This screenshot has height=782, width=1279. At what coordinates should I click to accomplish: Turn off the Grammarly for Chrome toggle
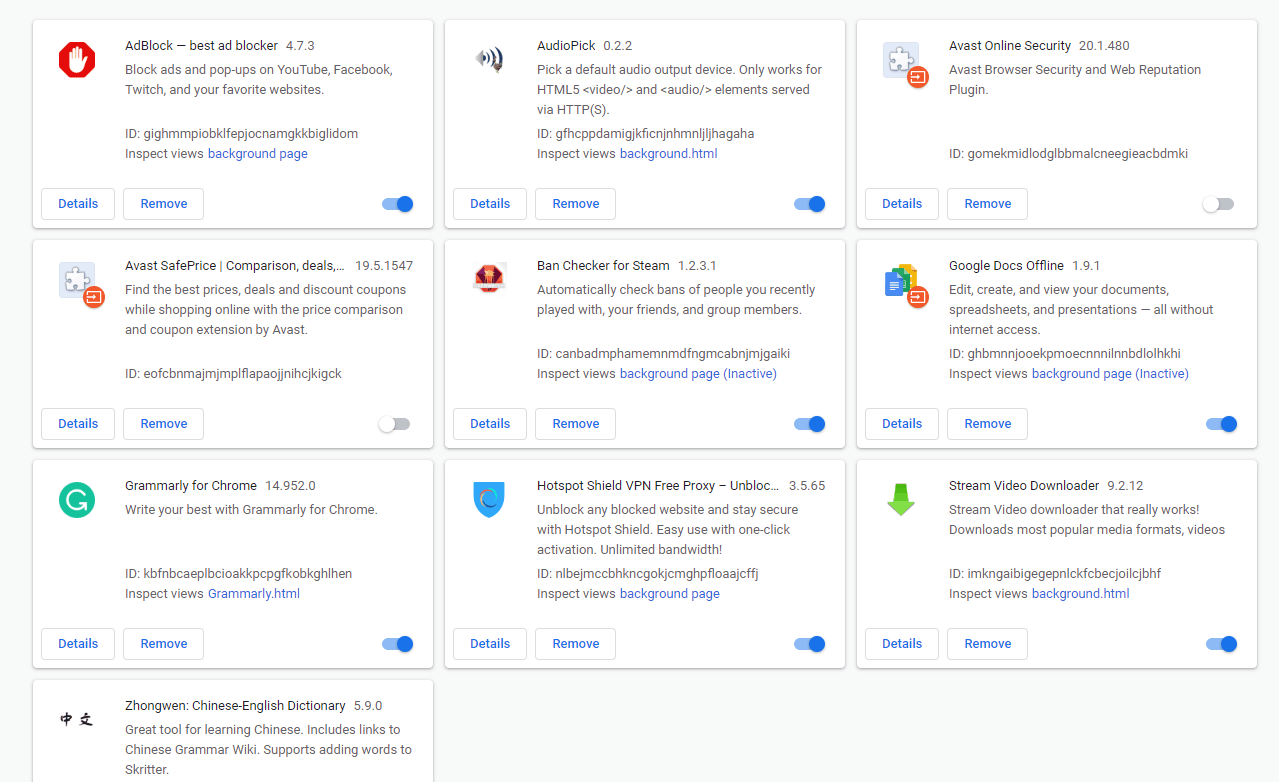click(398, 644)
